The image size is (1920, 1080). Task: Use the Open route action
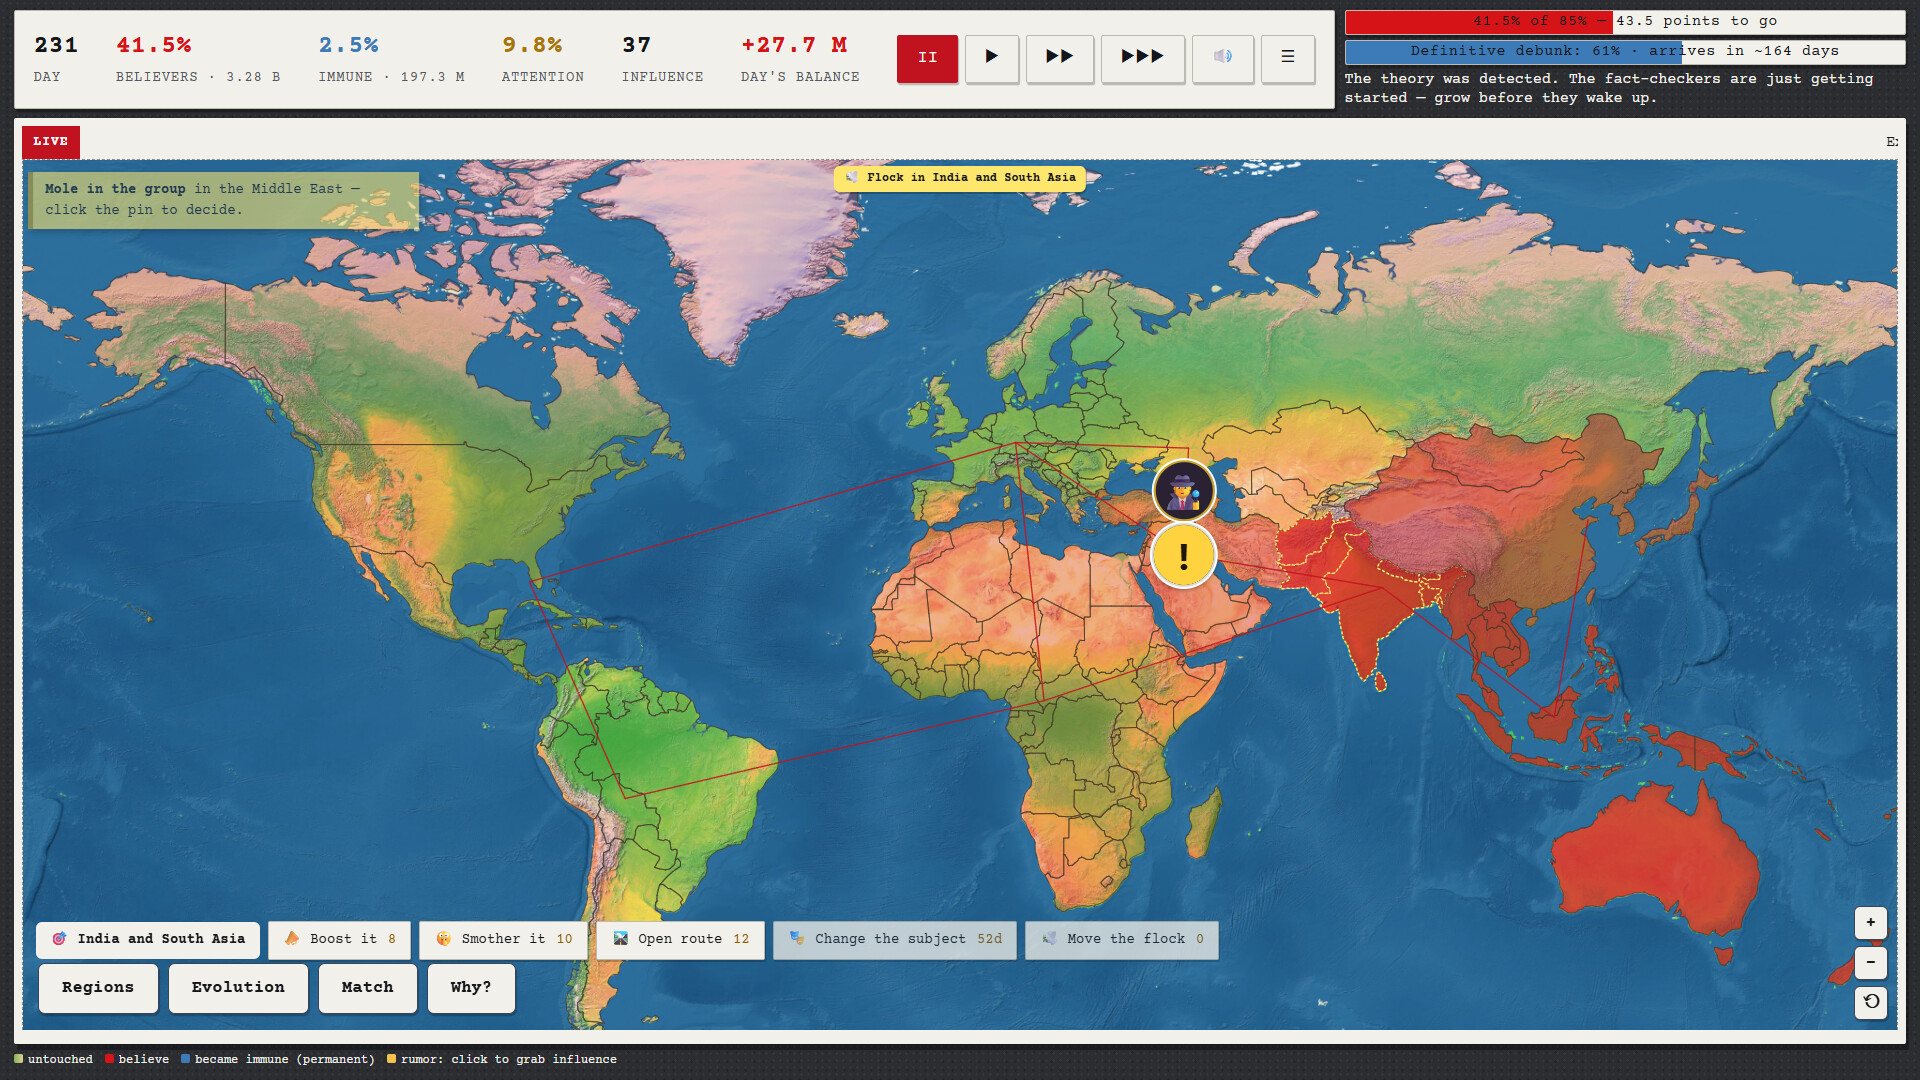(x=681, y=939)
